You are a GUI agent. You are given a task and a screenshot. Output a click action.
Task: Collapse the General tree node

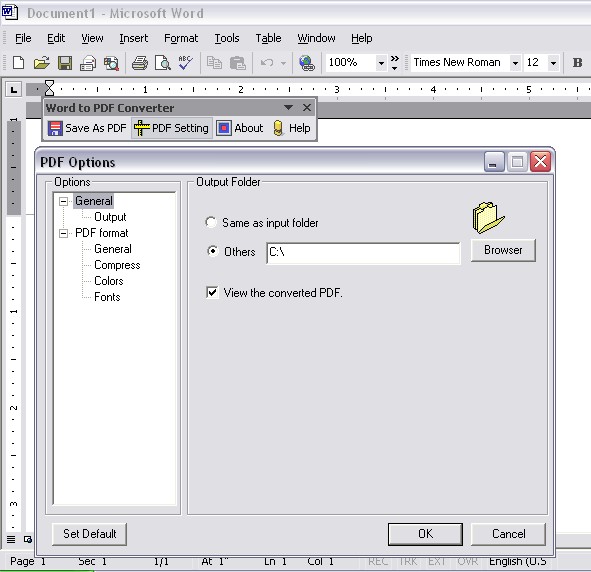click(63, 201)
